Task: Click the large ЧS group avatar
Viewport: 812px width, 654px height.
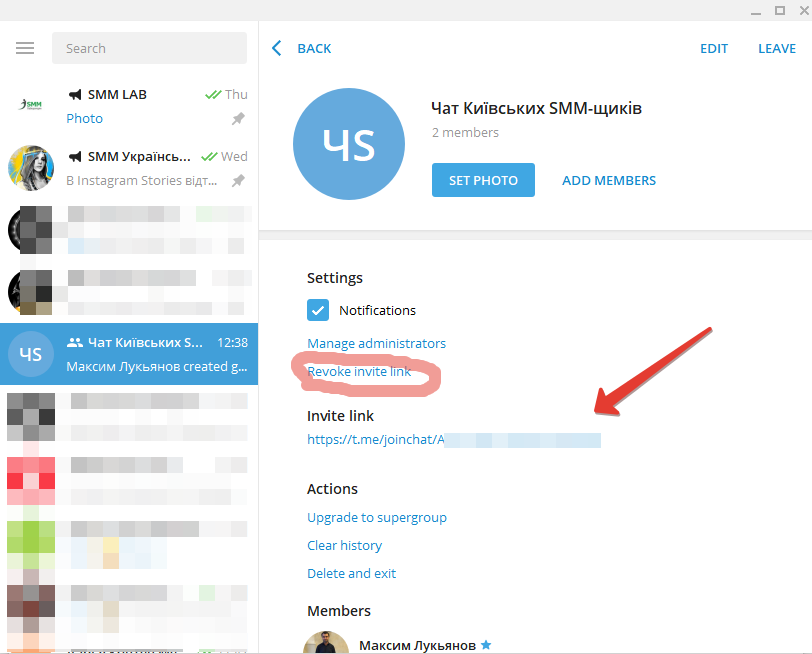Action: (x=349, y=145)
